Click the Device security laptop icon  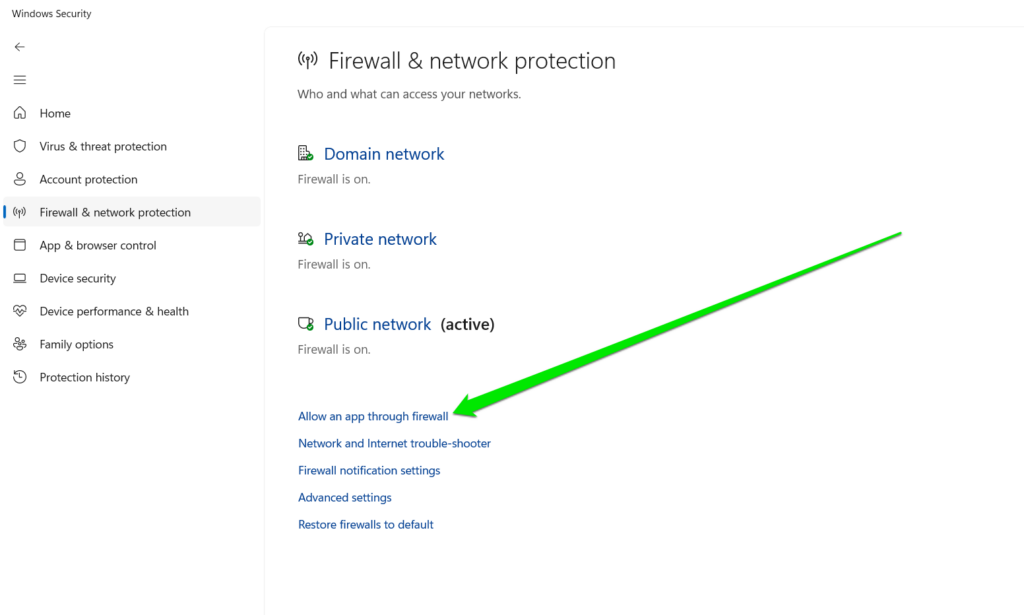[20, 278]
